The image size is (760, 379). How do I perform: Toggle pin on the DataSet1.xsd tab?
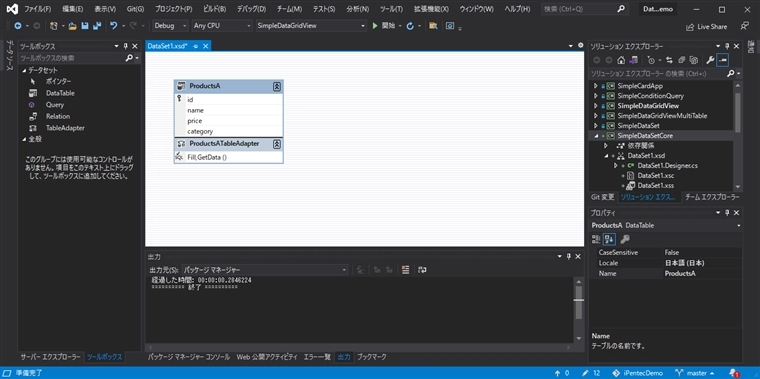pos(196,46)
